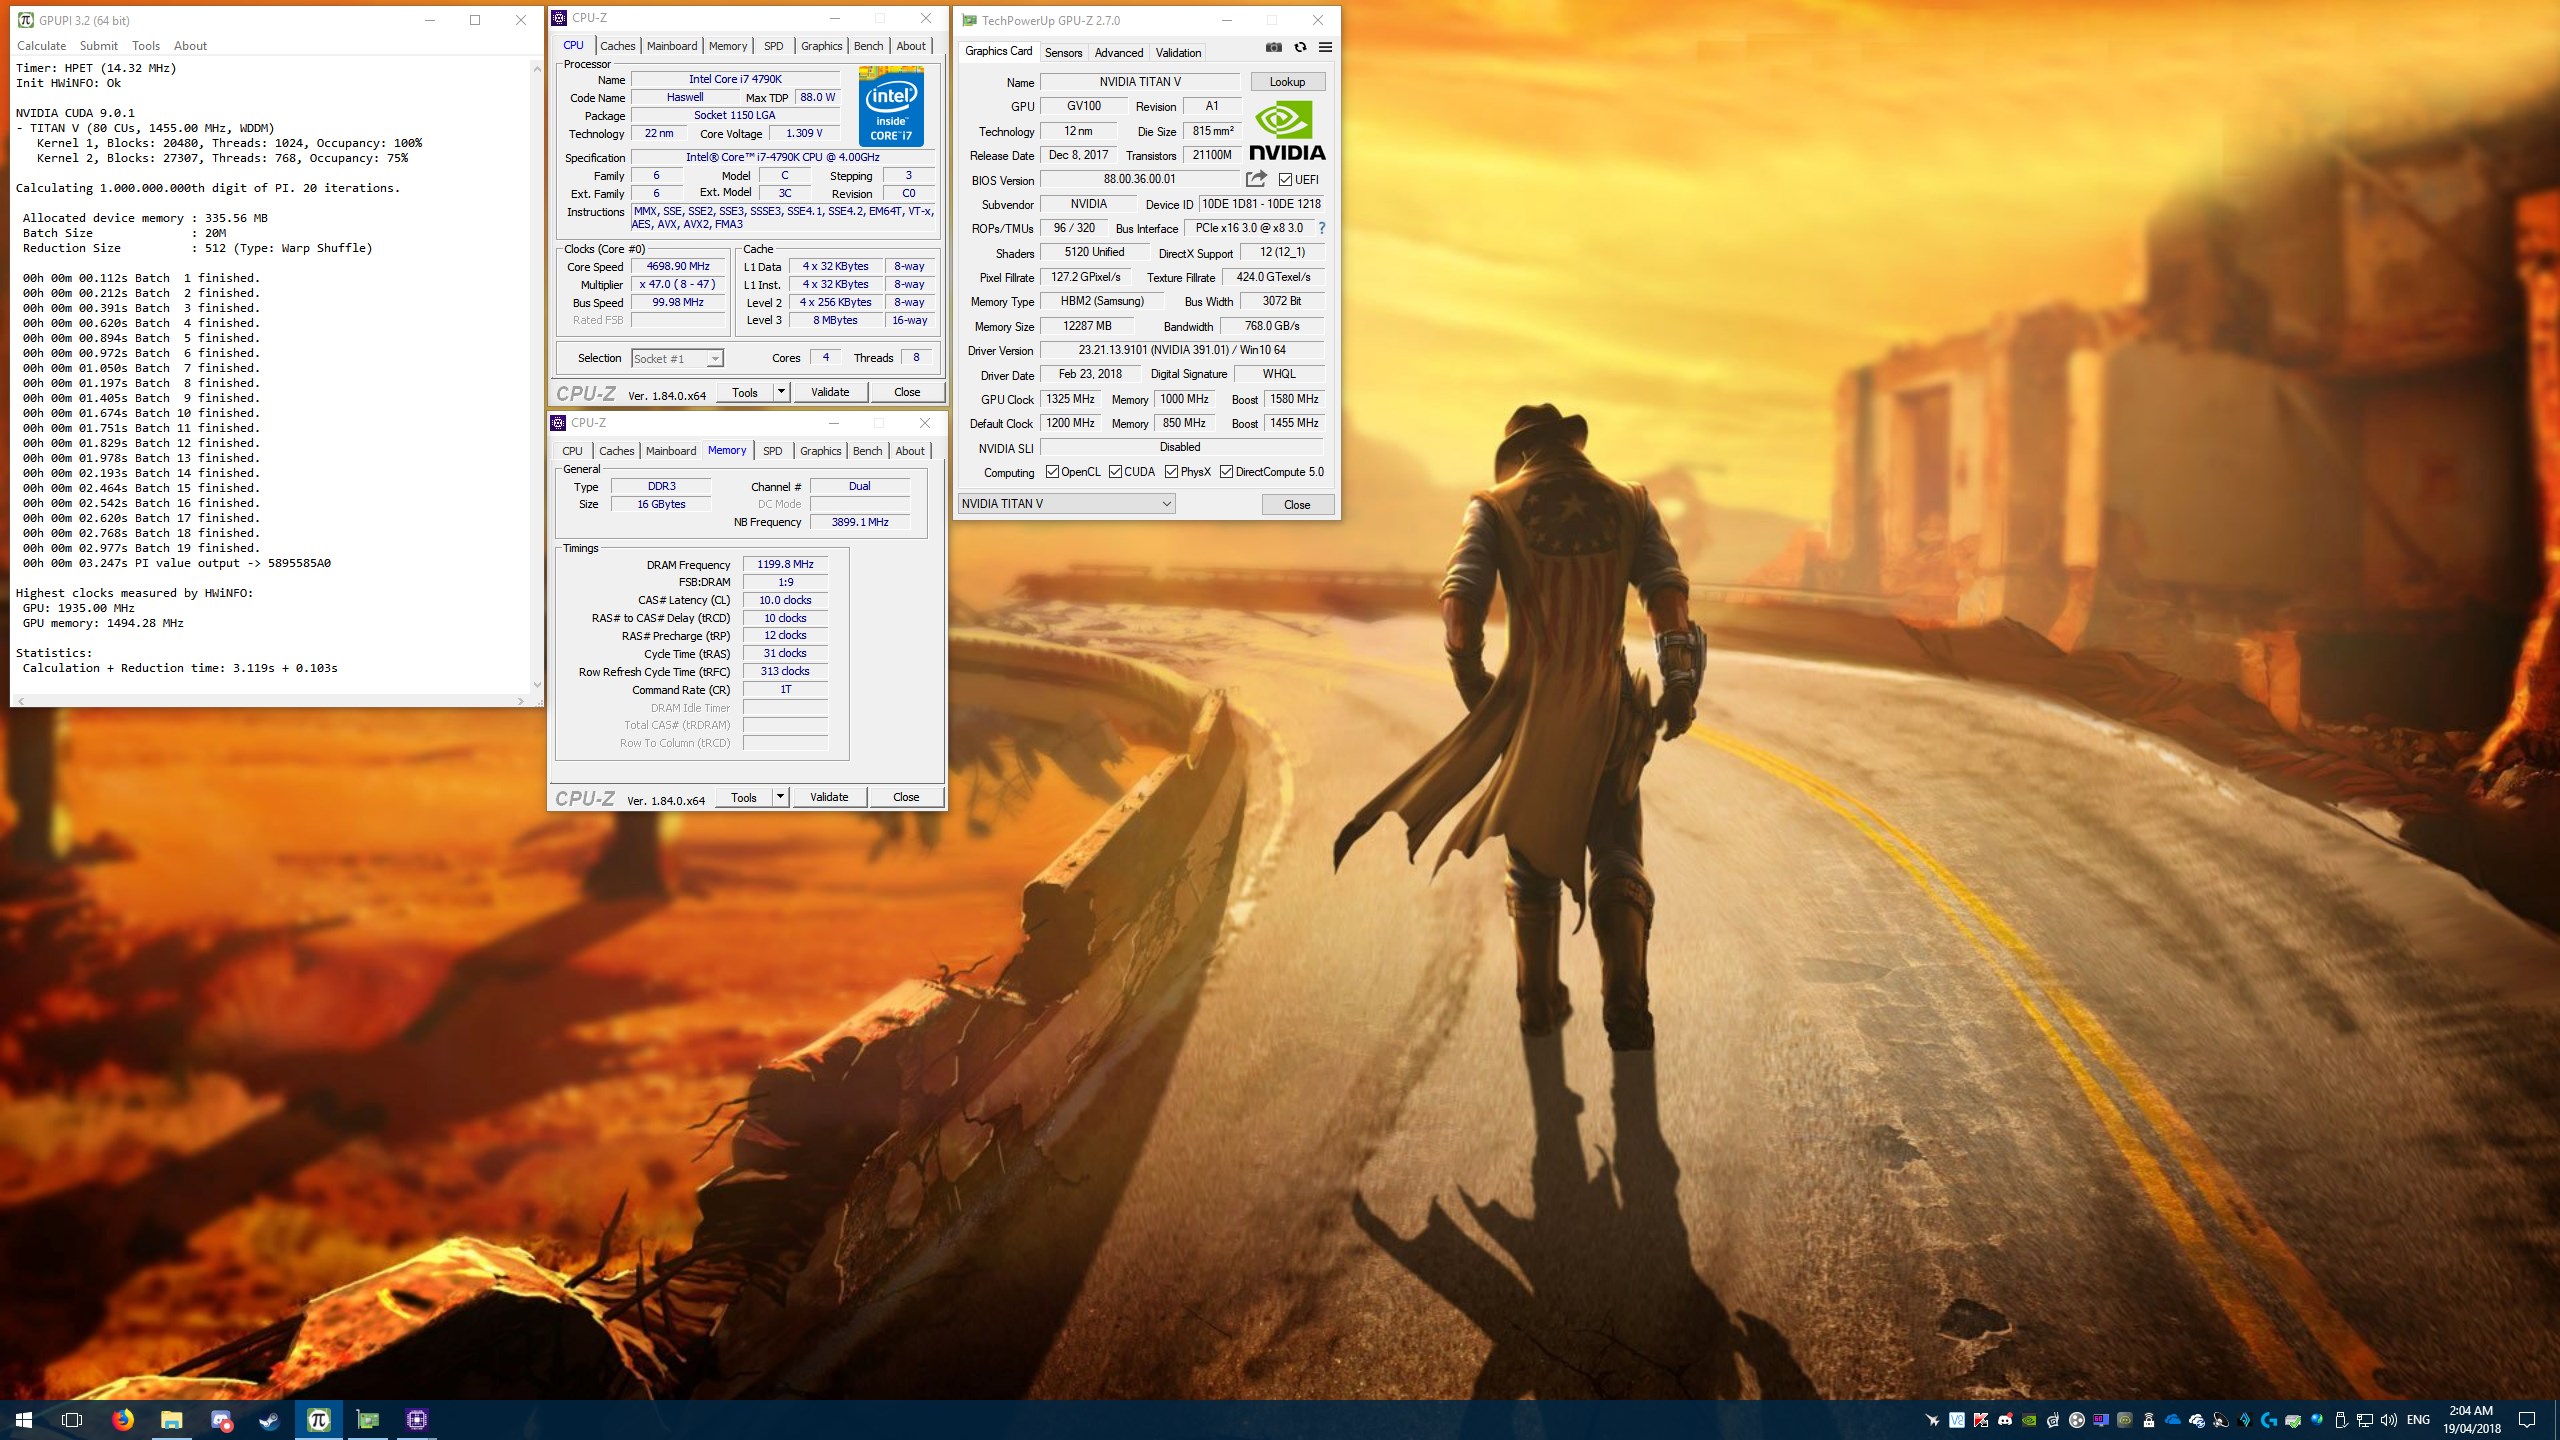The height and width of the screenshot is (1440, 2560).
Task: Open Bench tab in top CPU-Z window
Action: [868, 46]
